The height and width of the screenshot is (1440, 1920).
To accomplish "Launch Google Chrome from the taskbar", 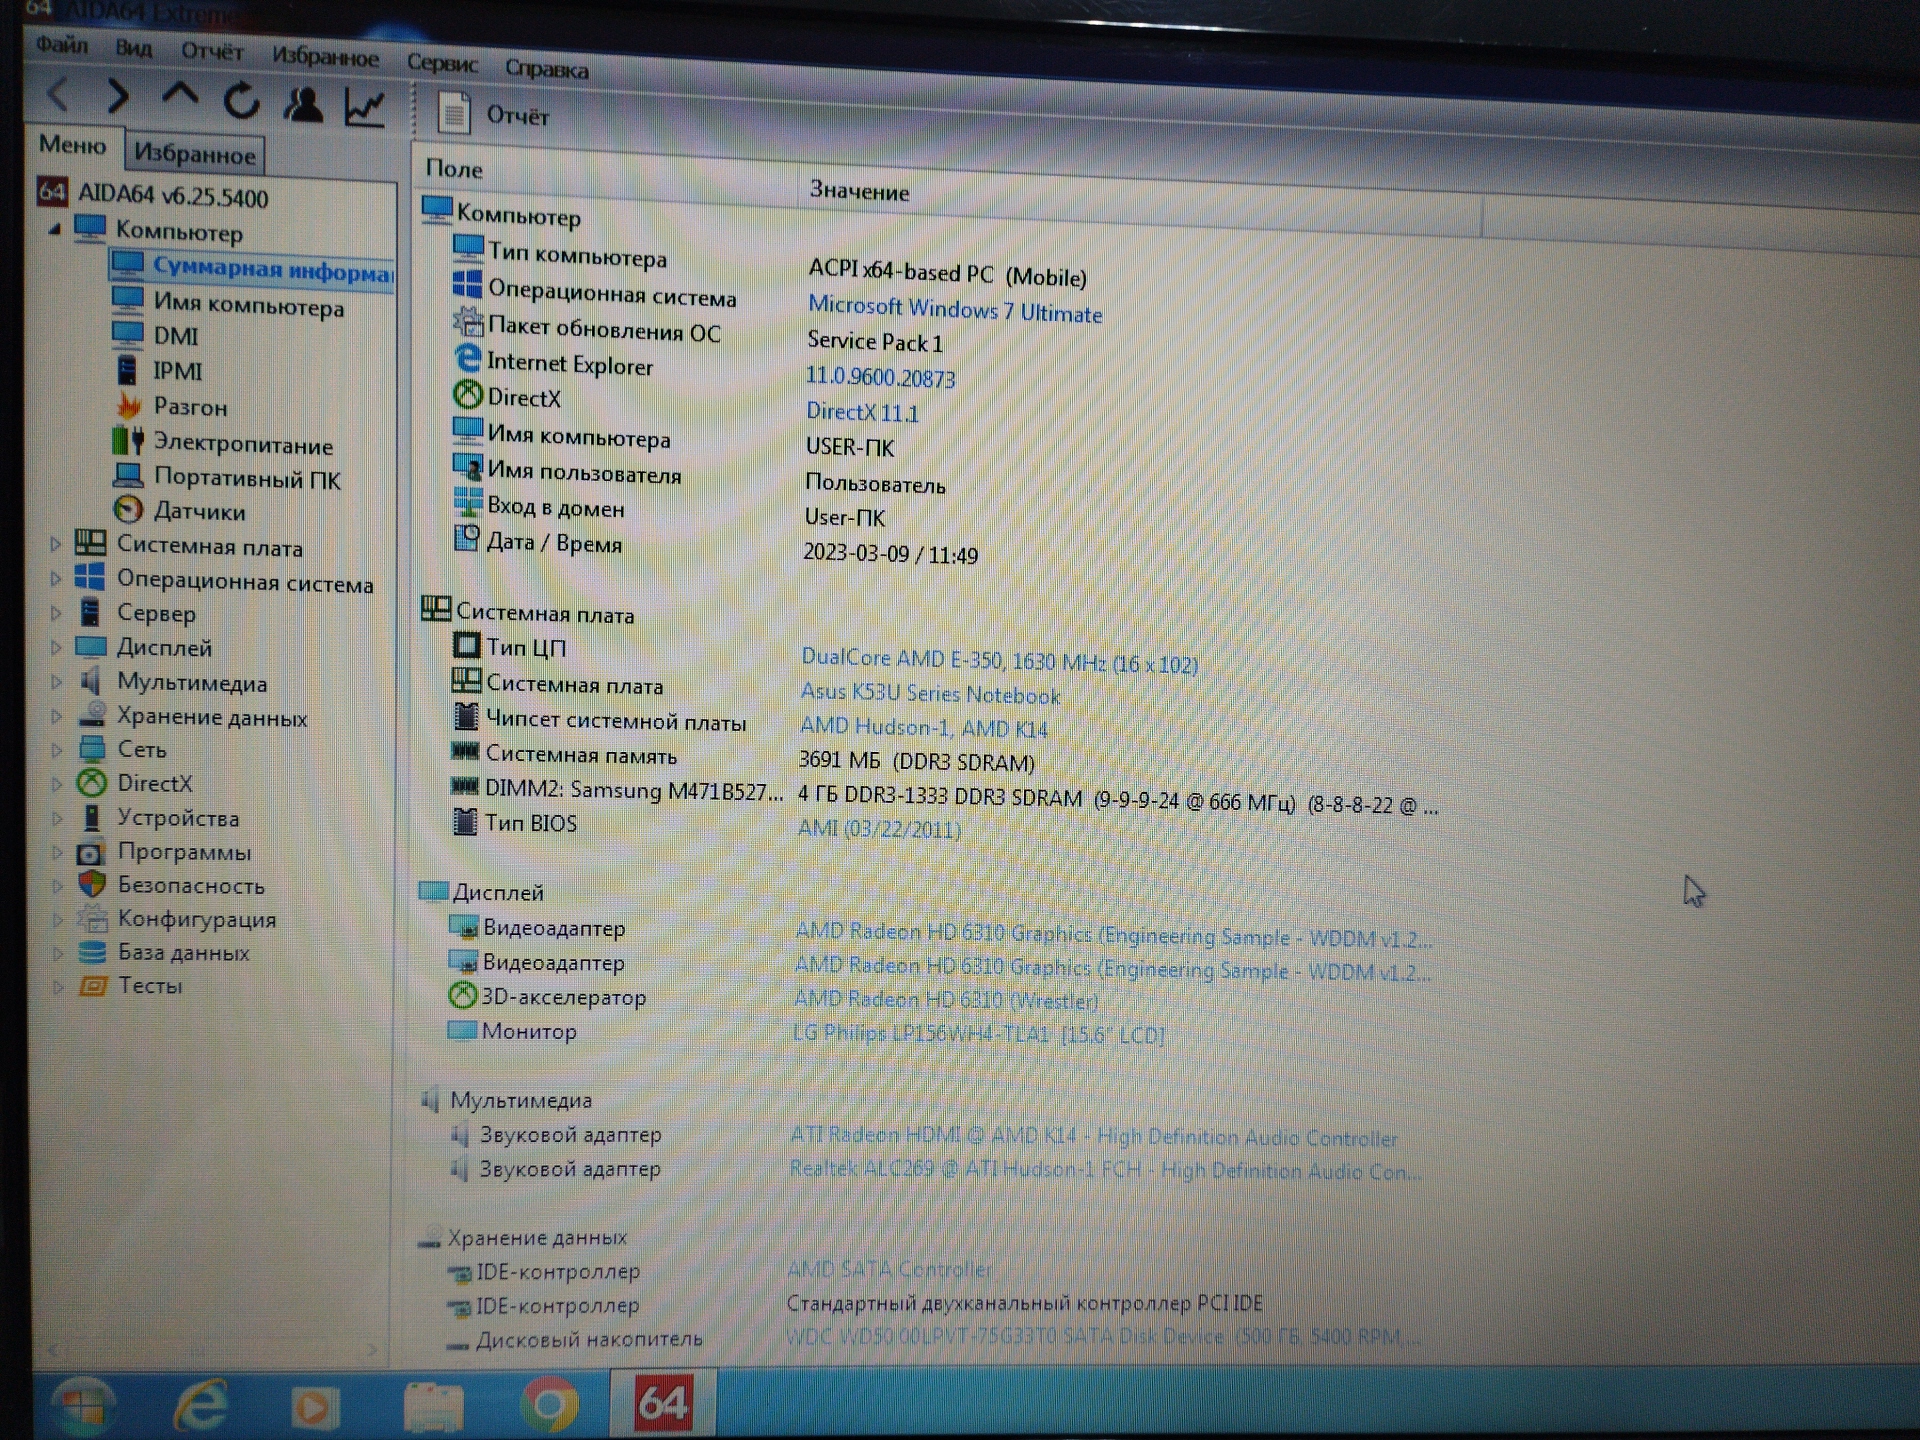I will pyautogui.click(x=549, y=1405).
